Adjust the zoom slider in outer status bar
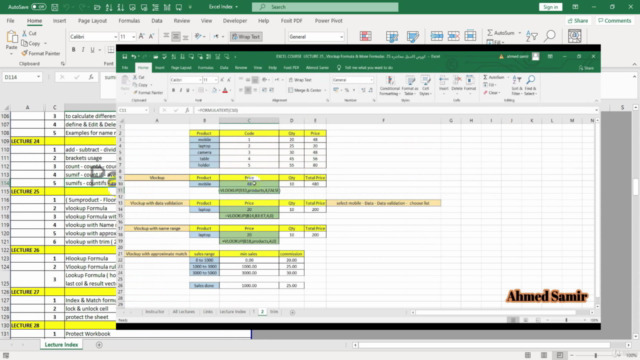The image size is (640, 360). pos(596,356)
